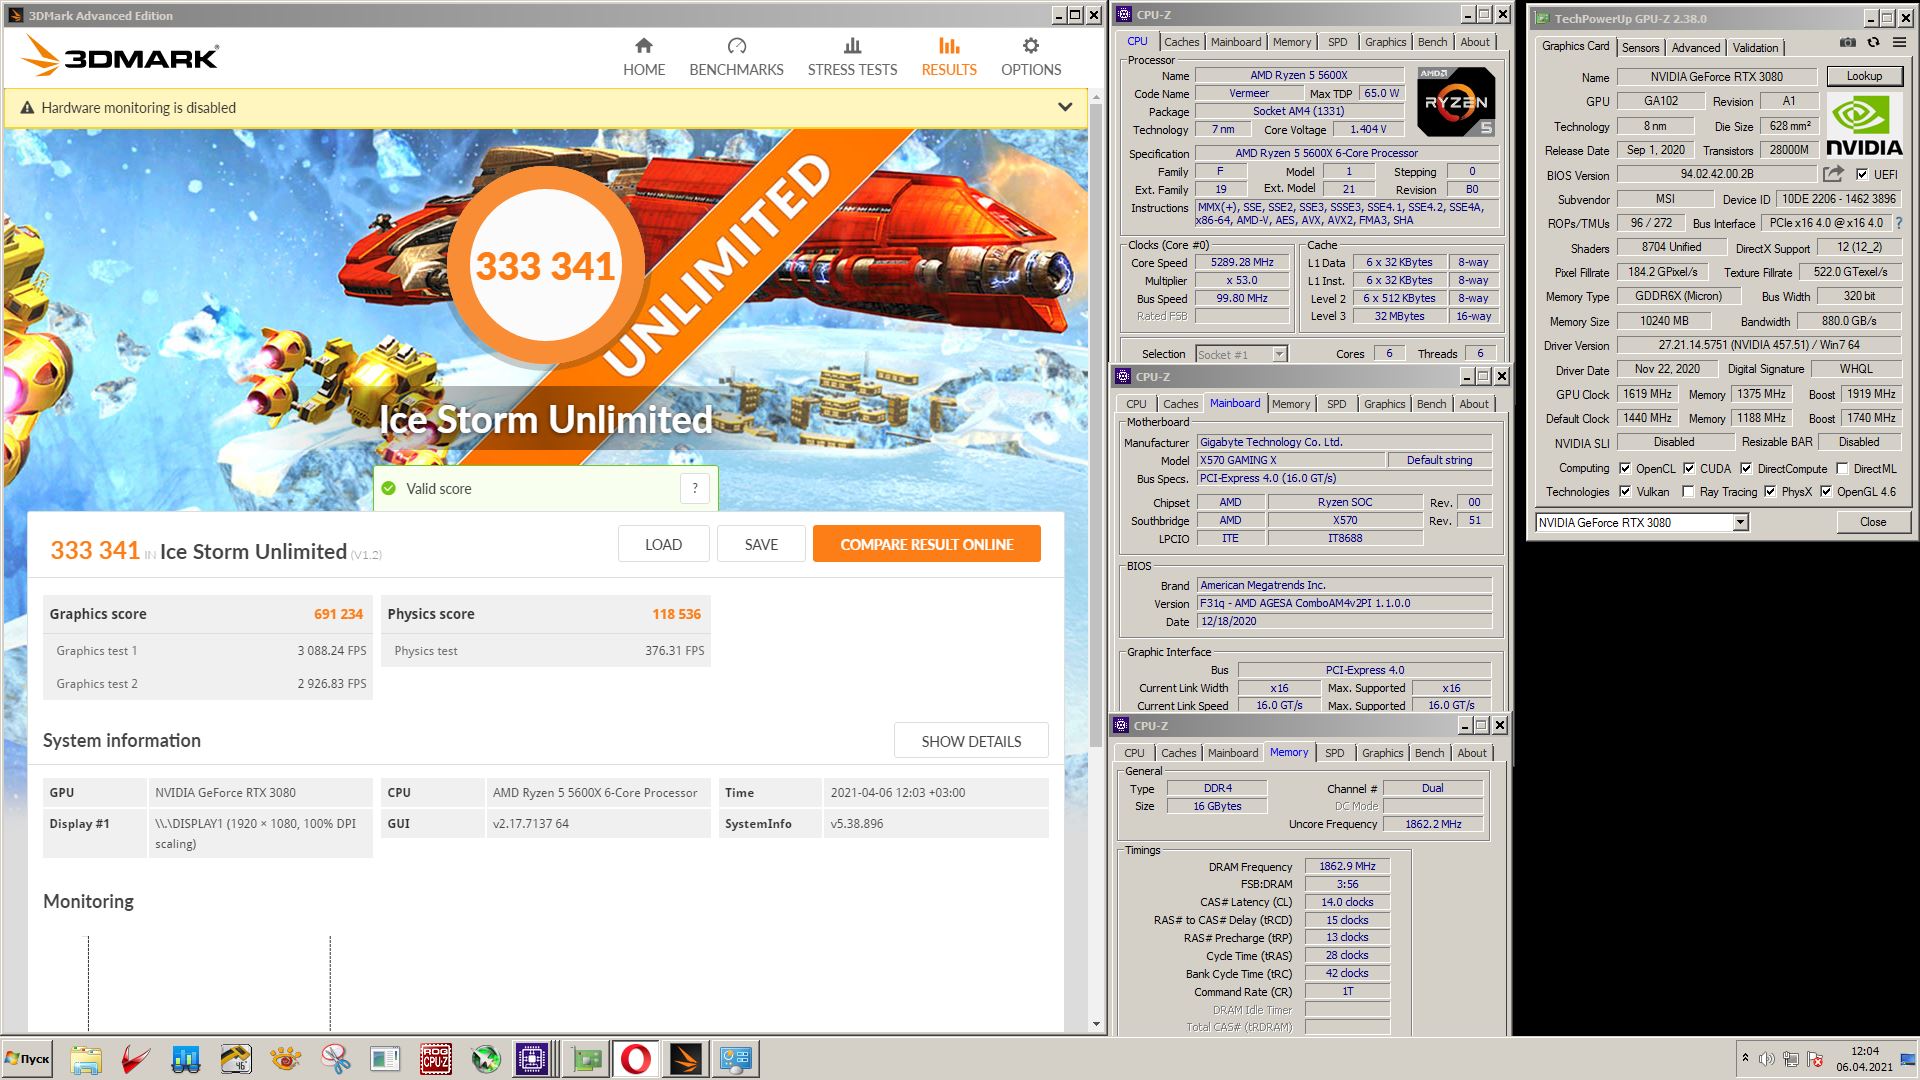Click the 3DMark scrollbar up arrow
The width and height of the screenshot is (1920, 1080).
coord(1096,99)
